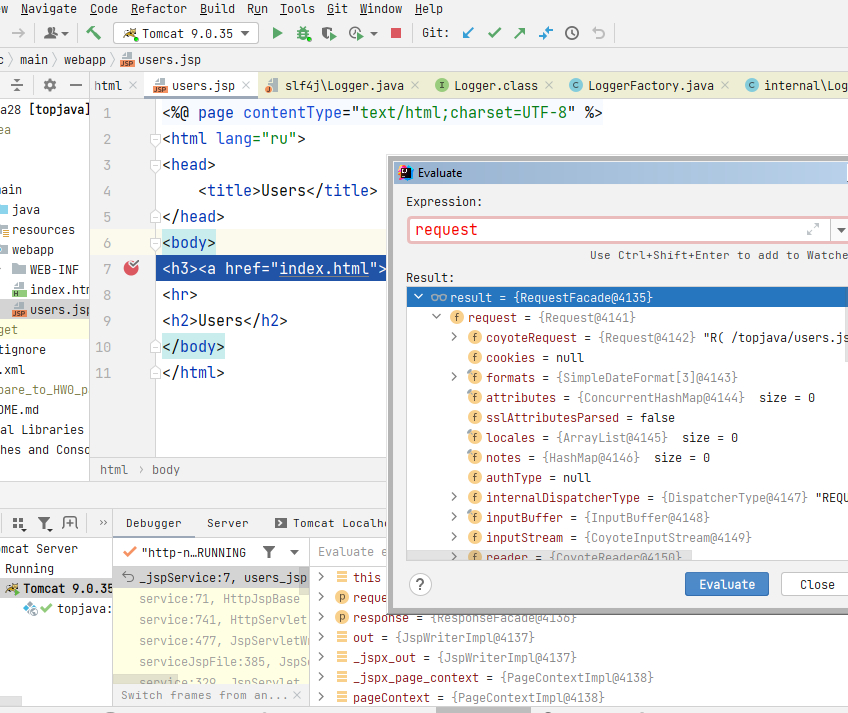Switch to the Debugger tab
Image resolution: width=848 pixels, height=713 pixels.
coord(154,523)
